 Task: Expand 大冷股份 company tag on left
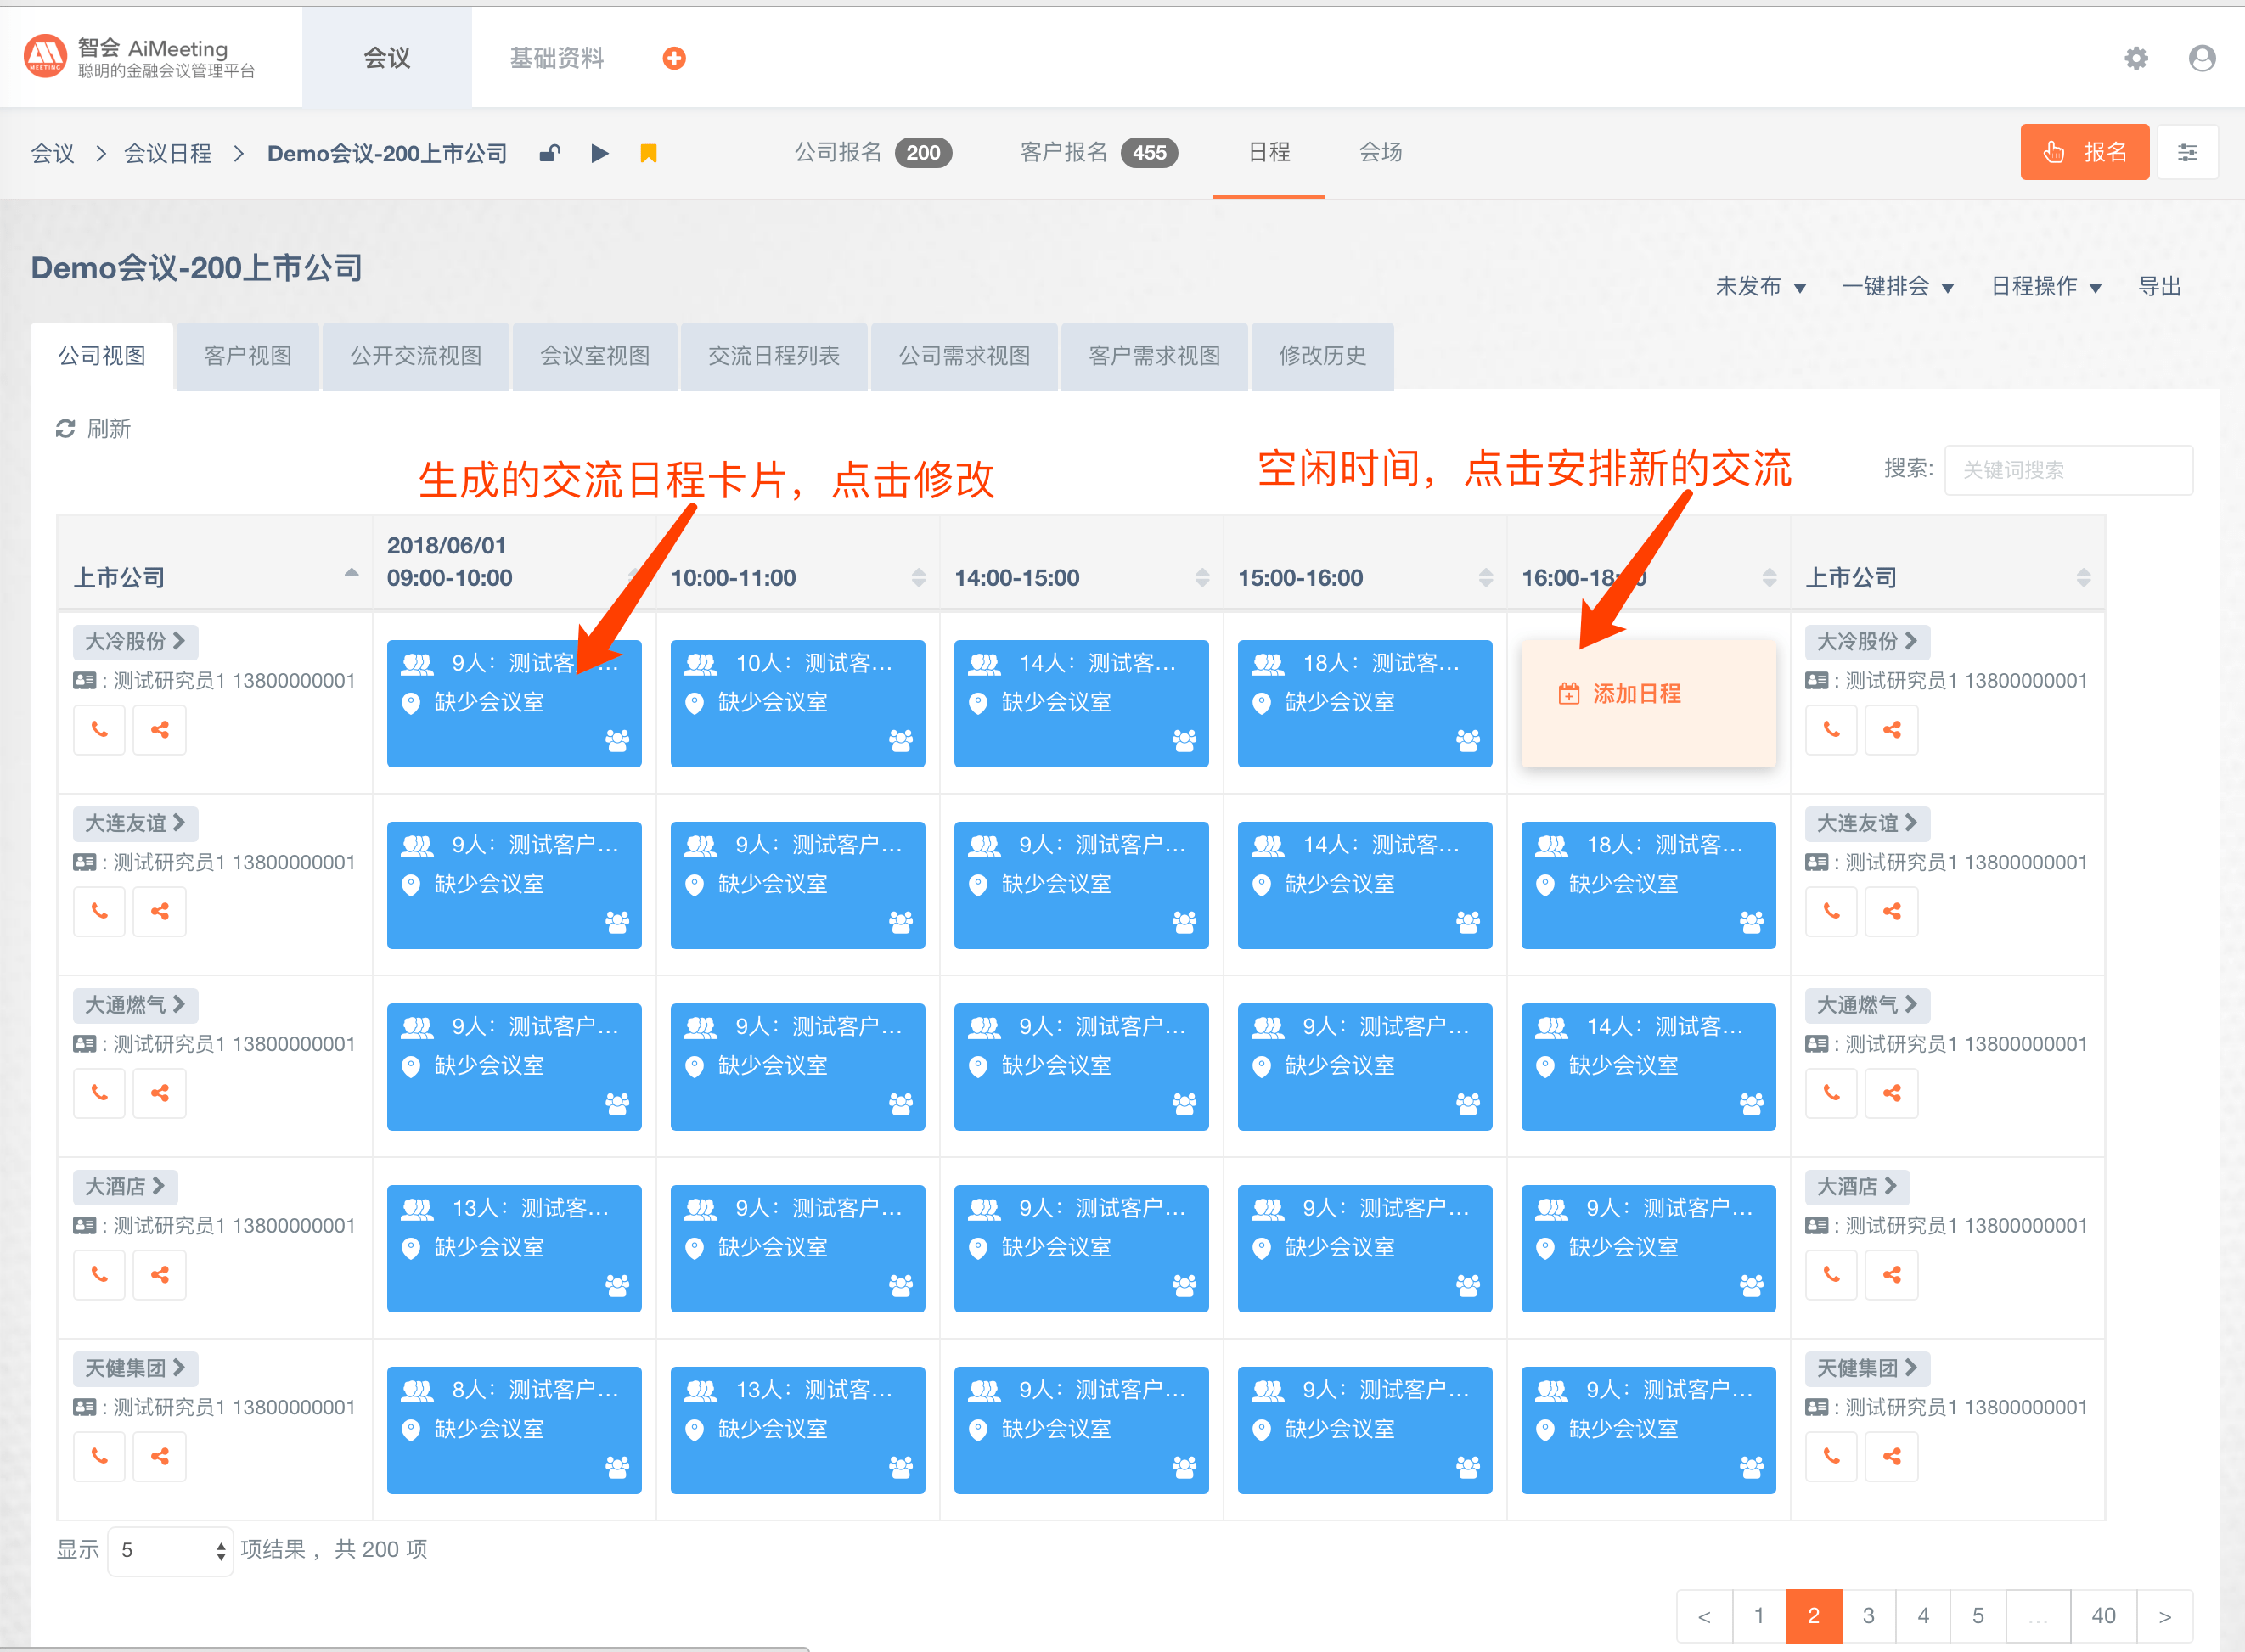(135, 642)
